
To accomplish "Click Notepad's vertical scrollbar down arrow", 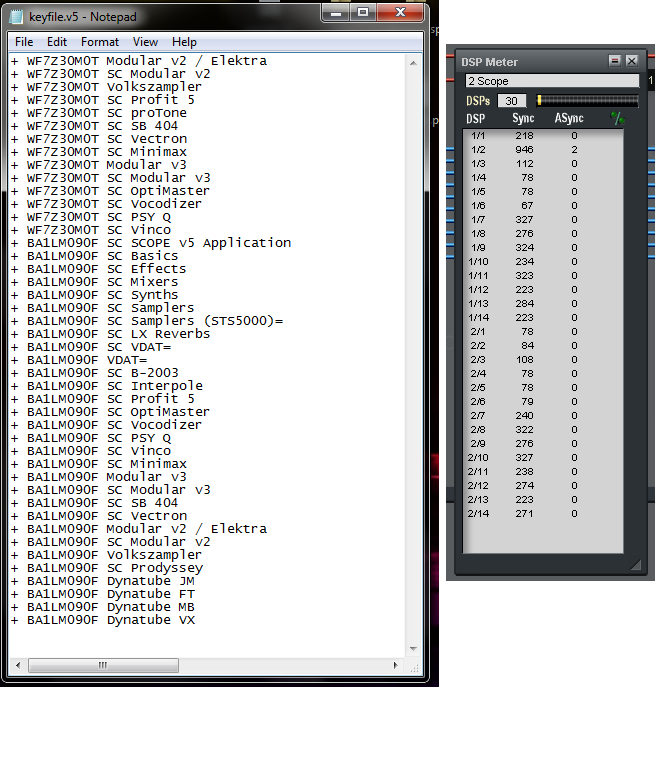I will (414, 649).
